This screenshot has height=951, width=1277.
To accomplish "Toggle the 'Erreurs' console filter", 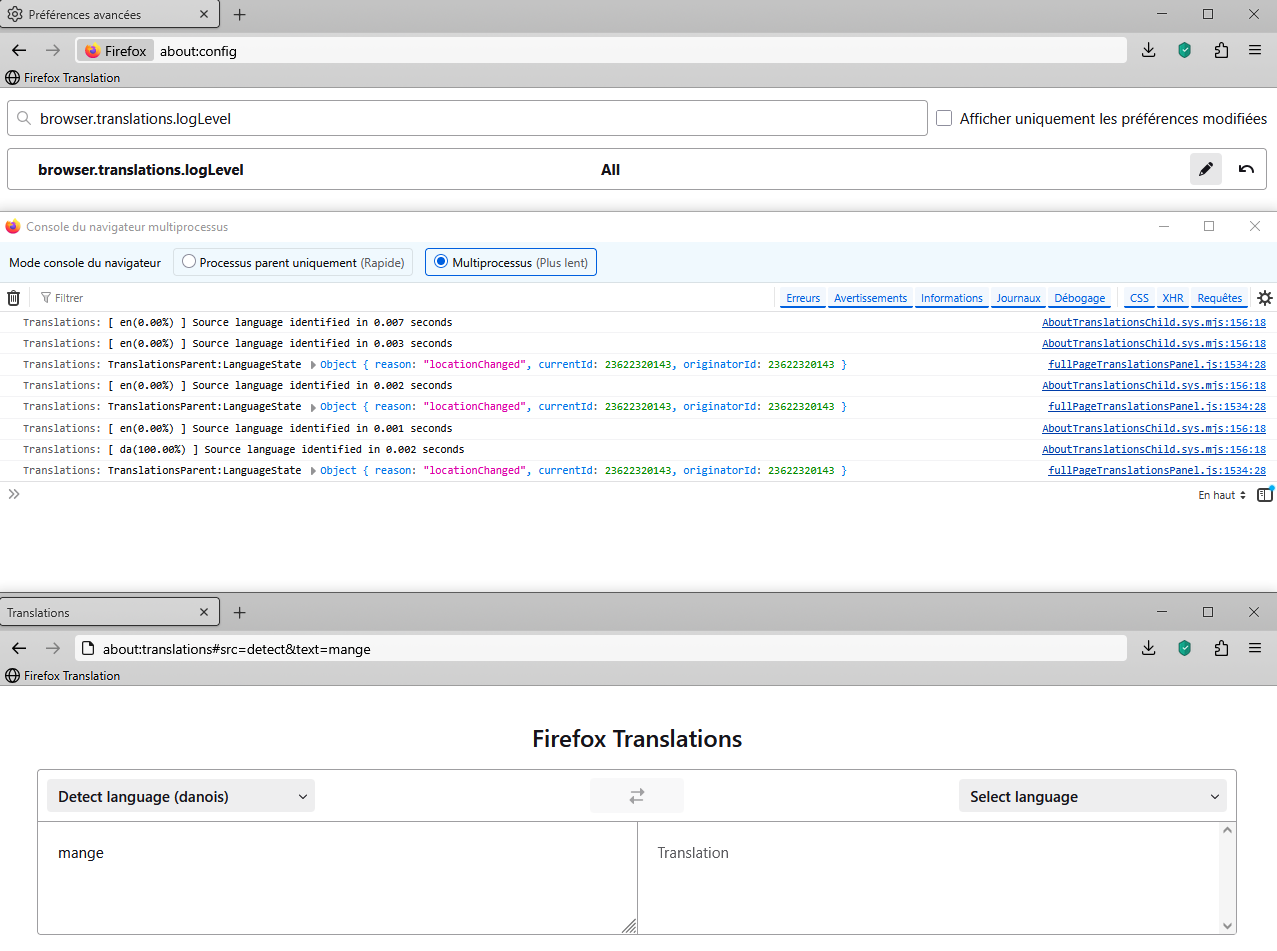I will point(802,298).
